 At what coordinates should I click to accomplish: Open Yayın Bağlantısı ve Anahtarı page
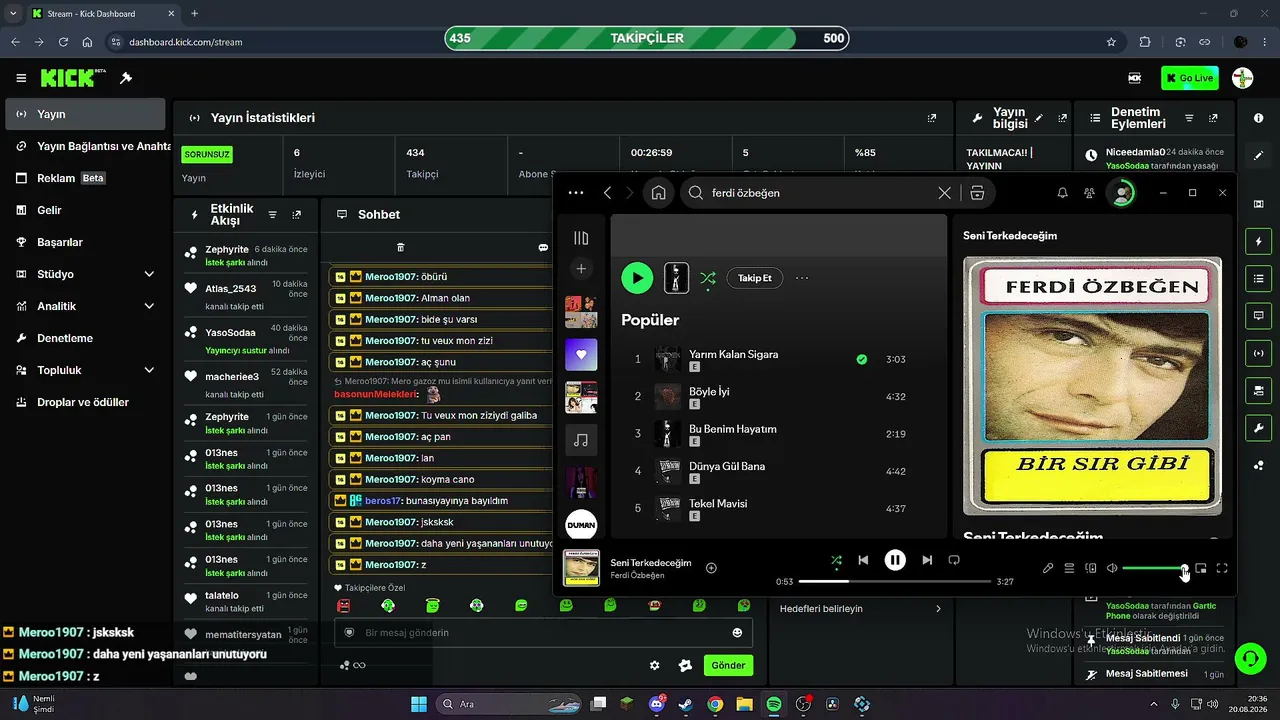85,146
